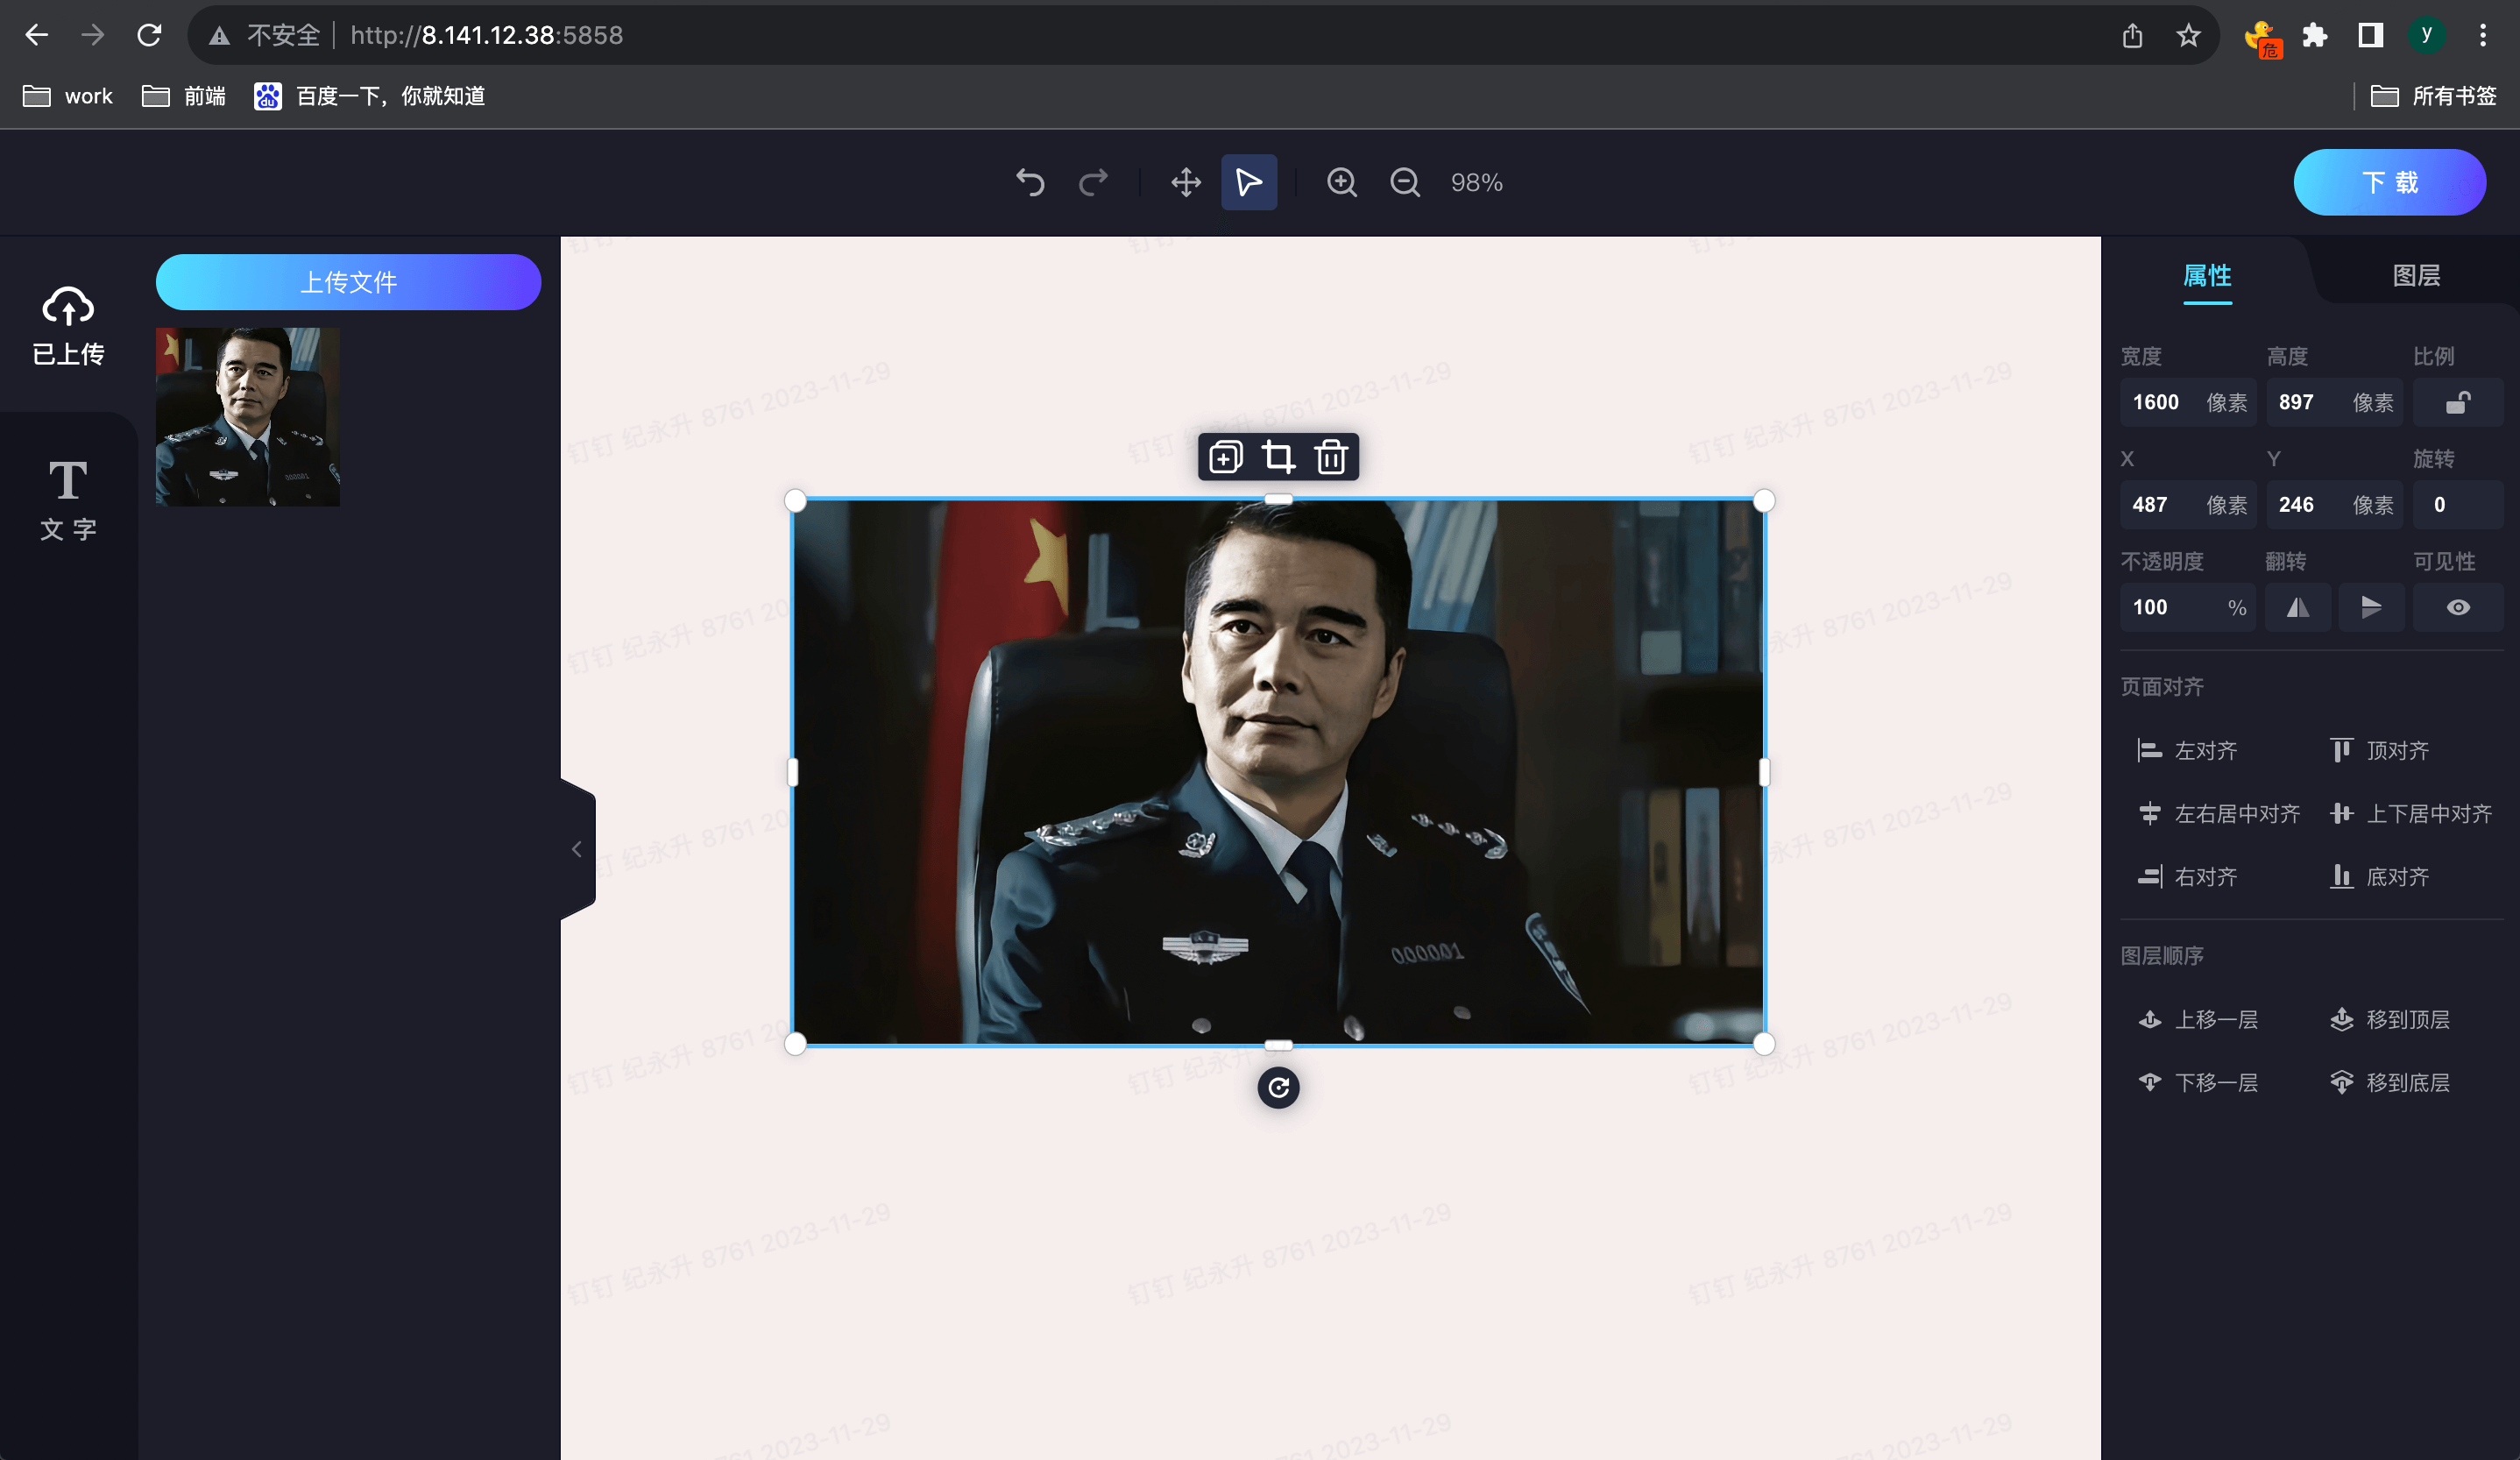Apply 上下居中对齐 vertical centering
2520x1460 pixels.
[x=2410, y=813]
